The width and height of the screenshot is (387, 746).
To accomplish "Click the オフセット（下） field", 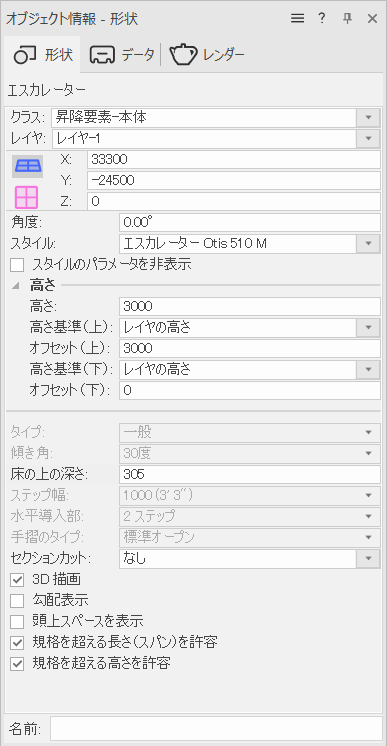I will pos(249,391).
